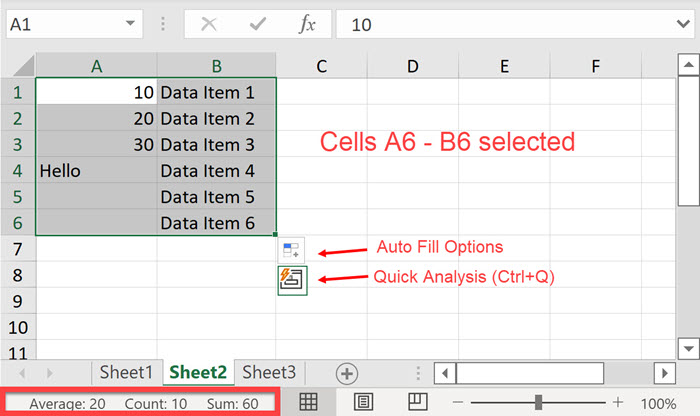Select column A header
This screenshot has width=700, height=416.
click(x=96, y=66)
